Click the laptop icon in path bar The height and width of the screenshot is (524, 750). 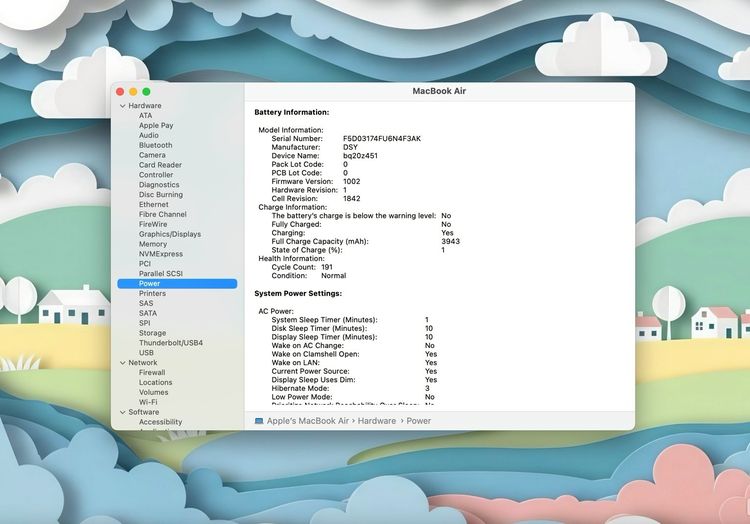(x=259, y=421)
